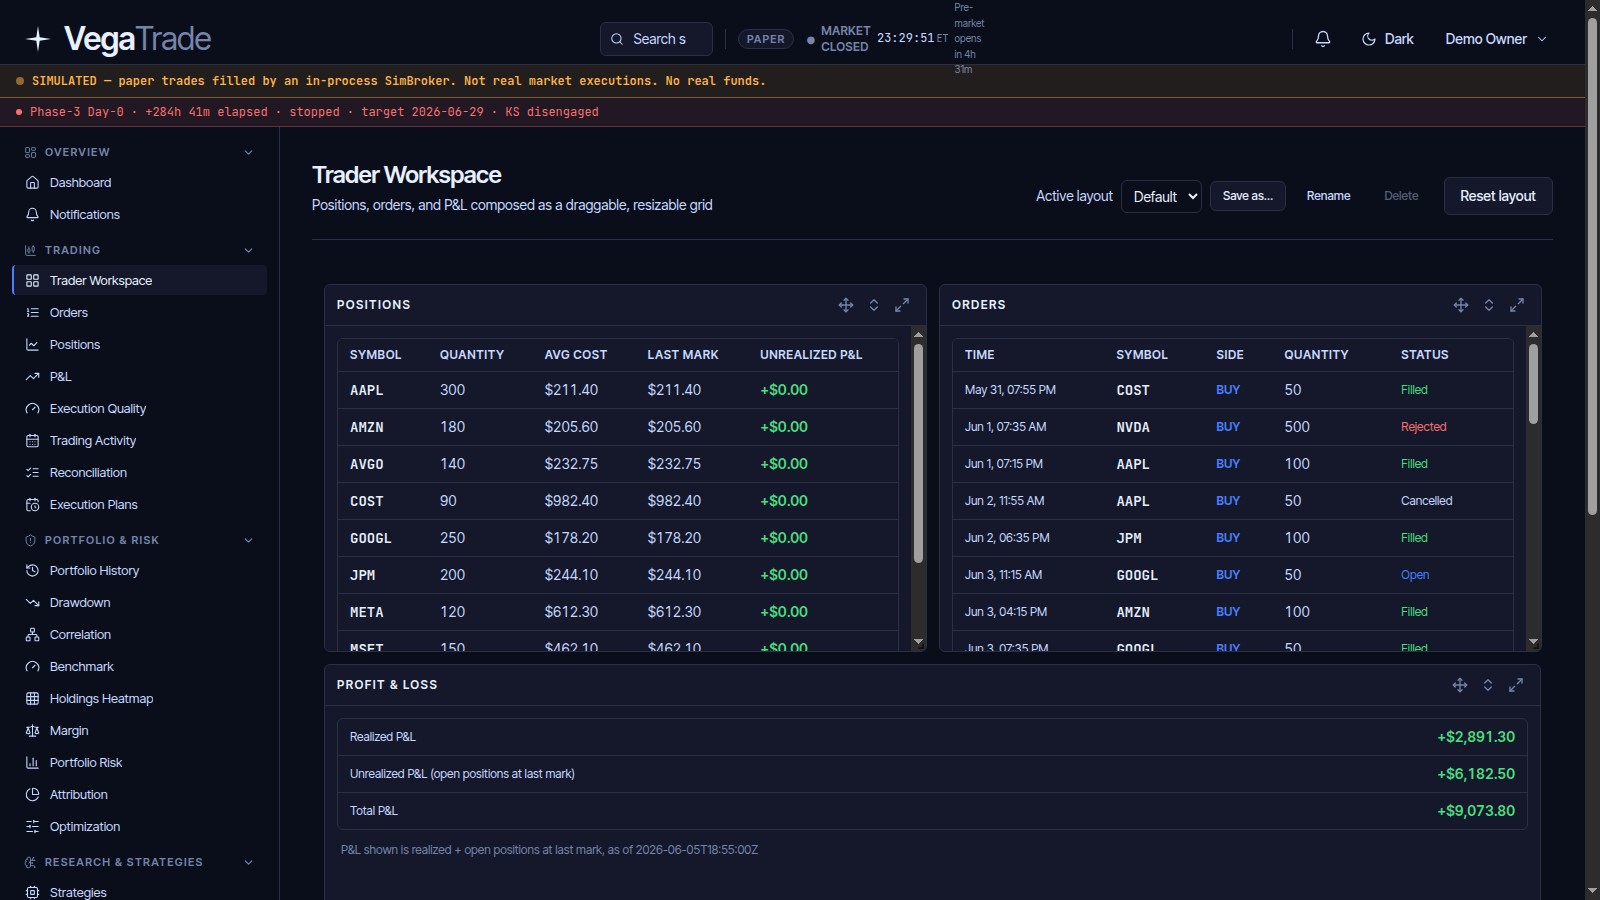Screen dimensions: 1600x900
Task: Click Total P&L value +$9,073.80
Action: point(1475,811)
